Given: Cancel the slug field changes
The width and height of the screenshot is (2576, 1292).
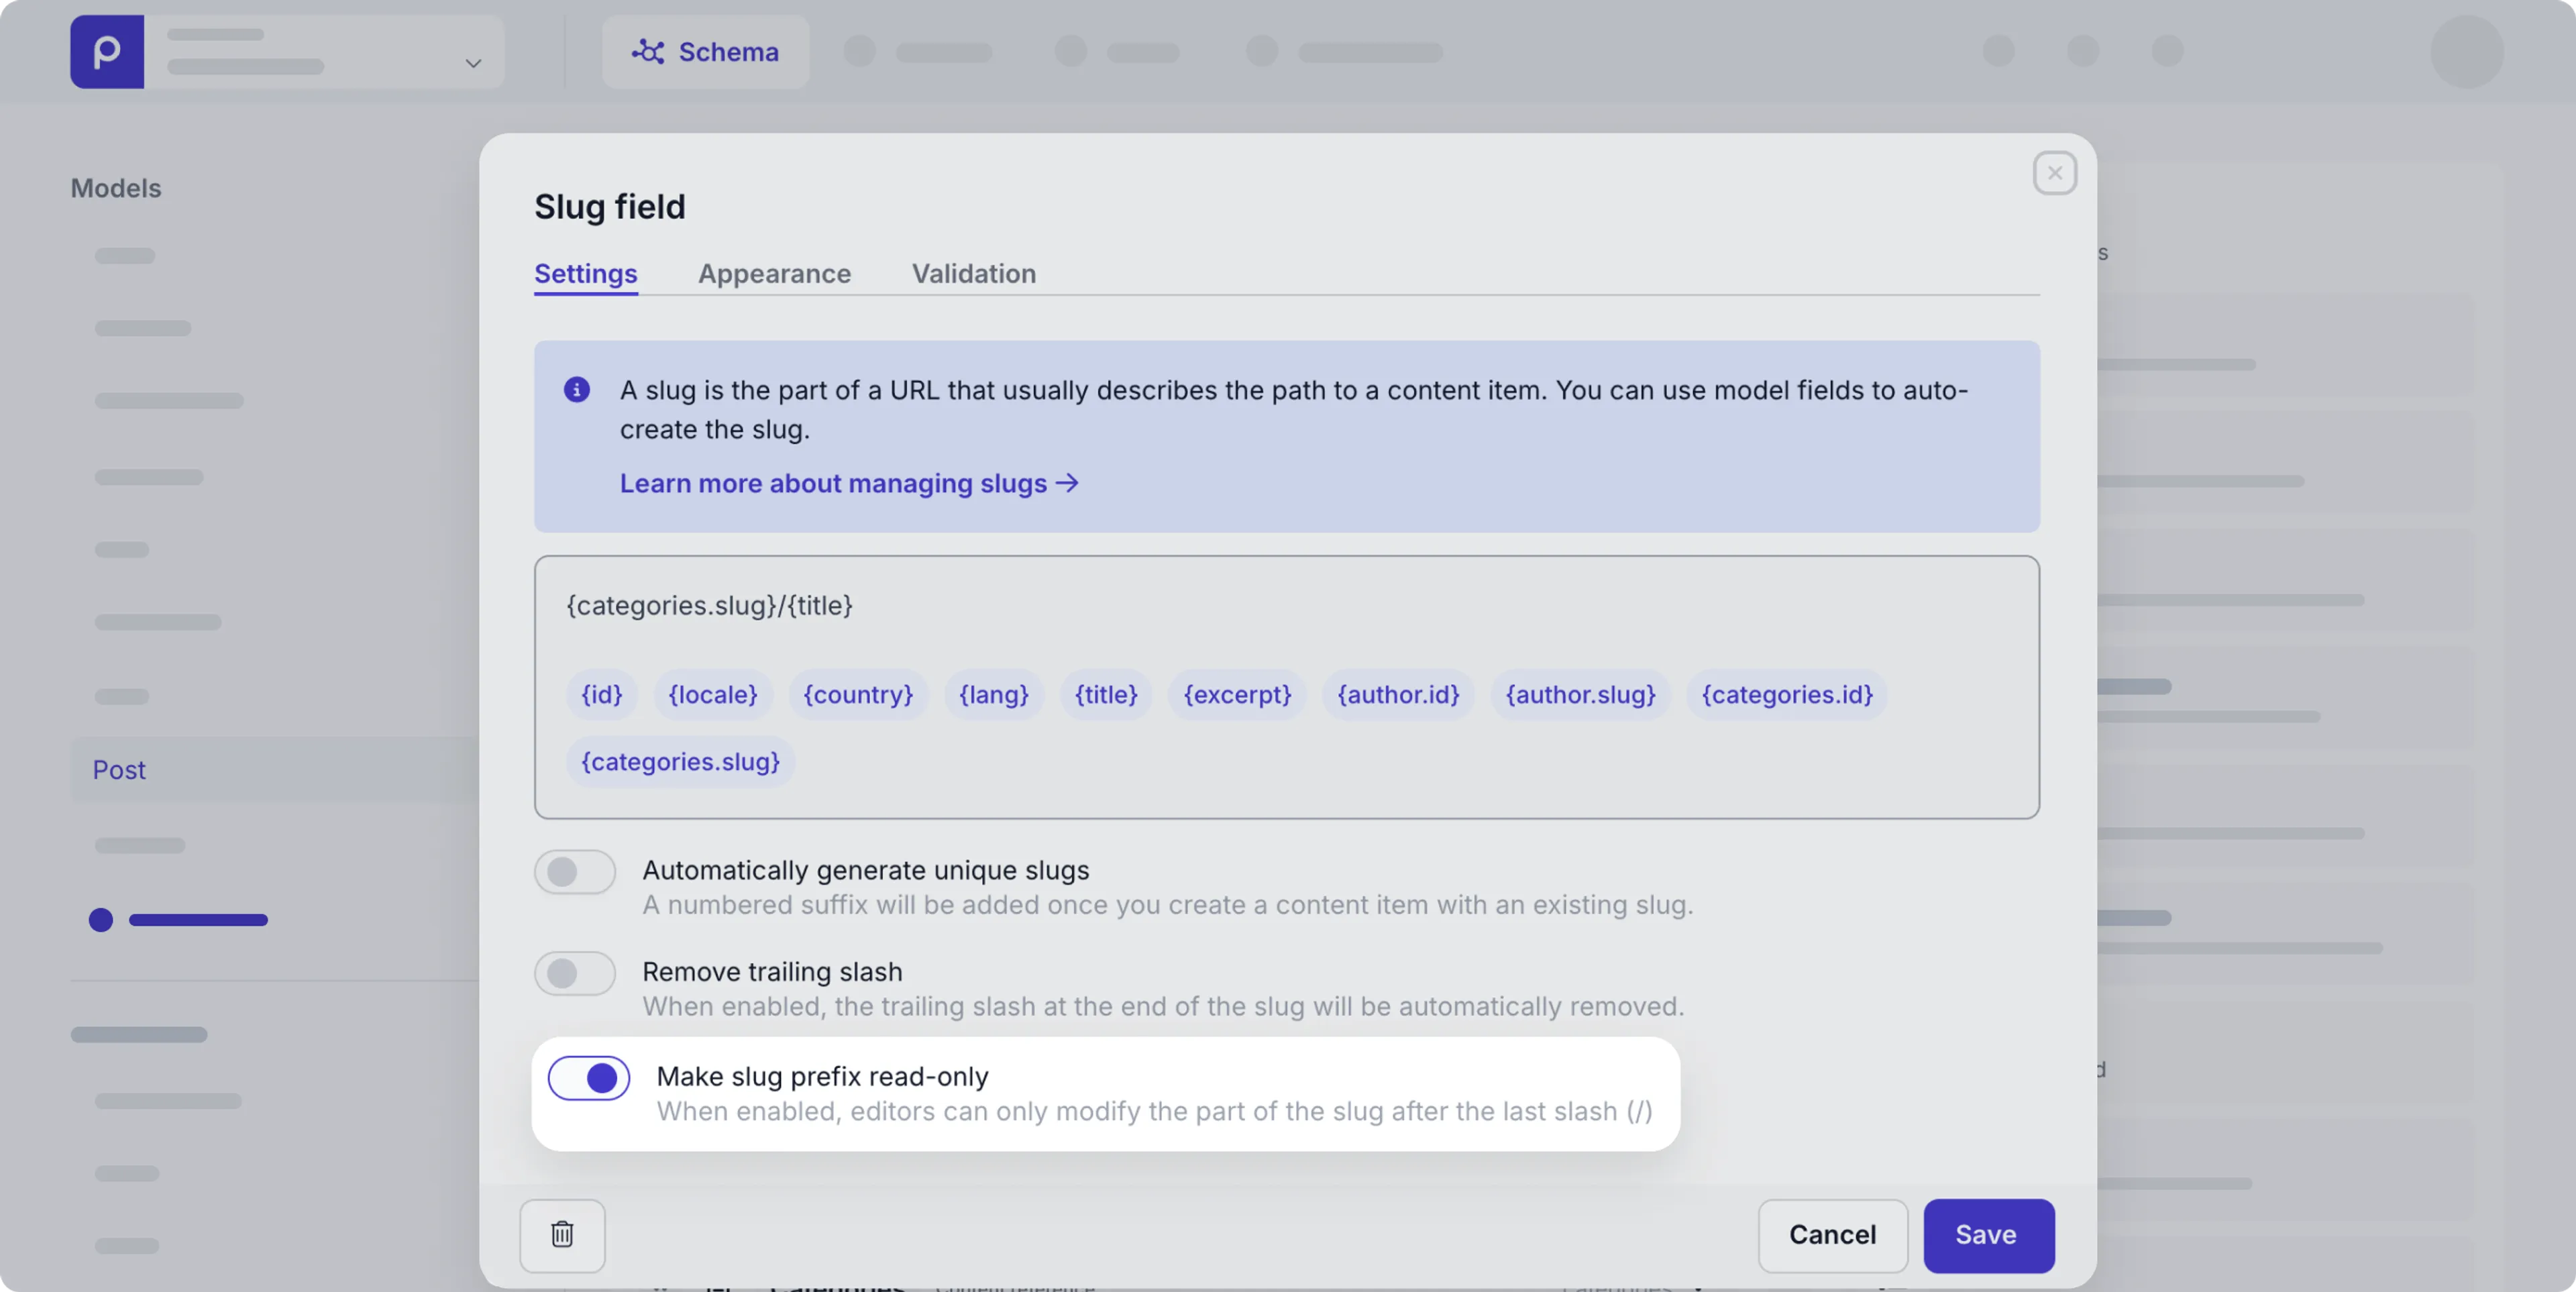Looking at the screenshot, I should (1833, 1235).
